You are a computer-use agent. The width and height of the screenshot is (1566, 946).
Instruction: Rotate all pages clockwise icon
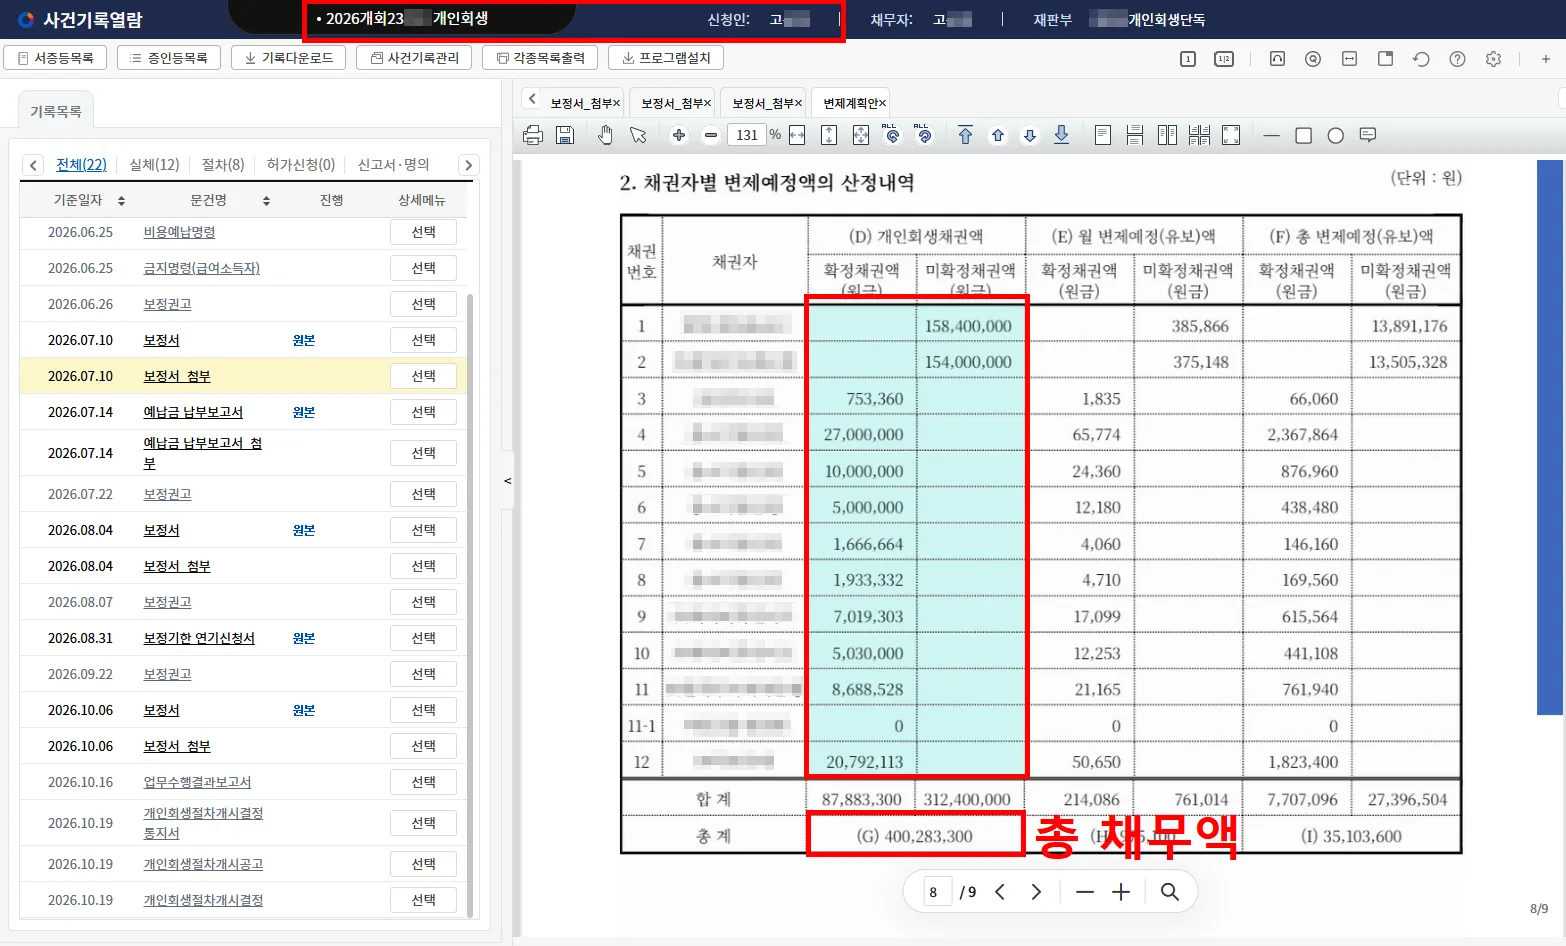tap(924, 134)
